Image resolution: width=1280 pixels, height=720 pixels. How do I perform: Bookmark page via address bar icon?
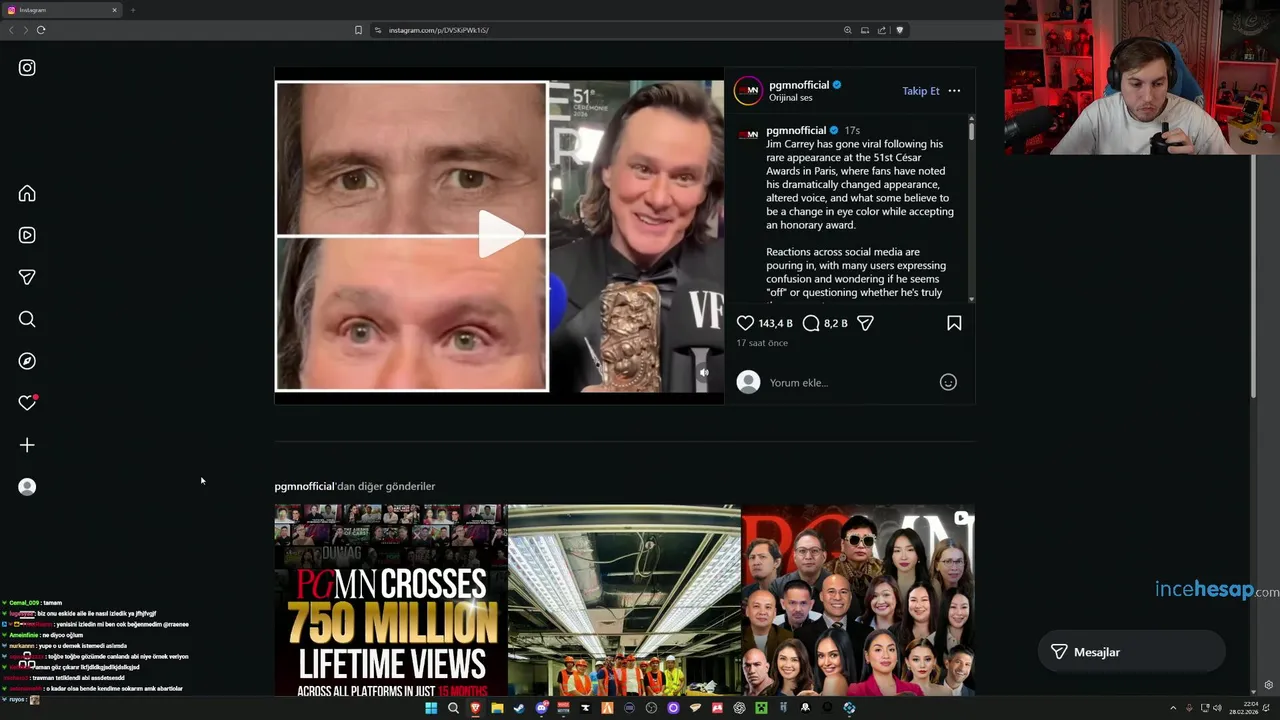pos(358,30)
